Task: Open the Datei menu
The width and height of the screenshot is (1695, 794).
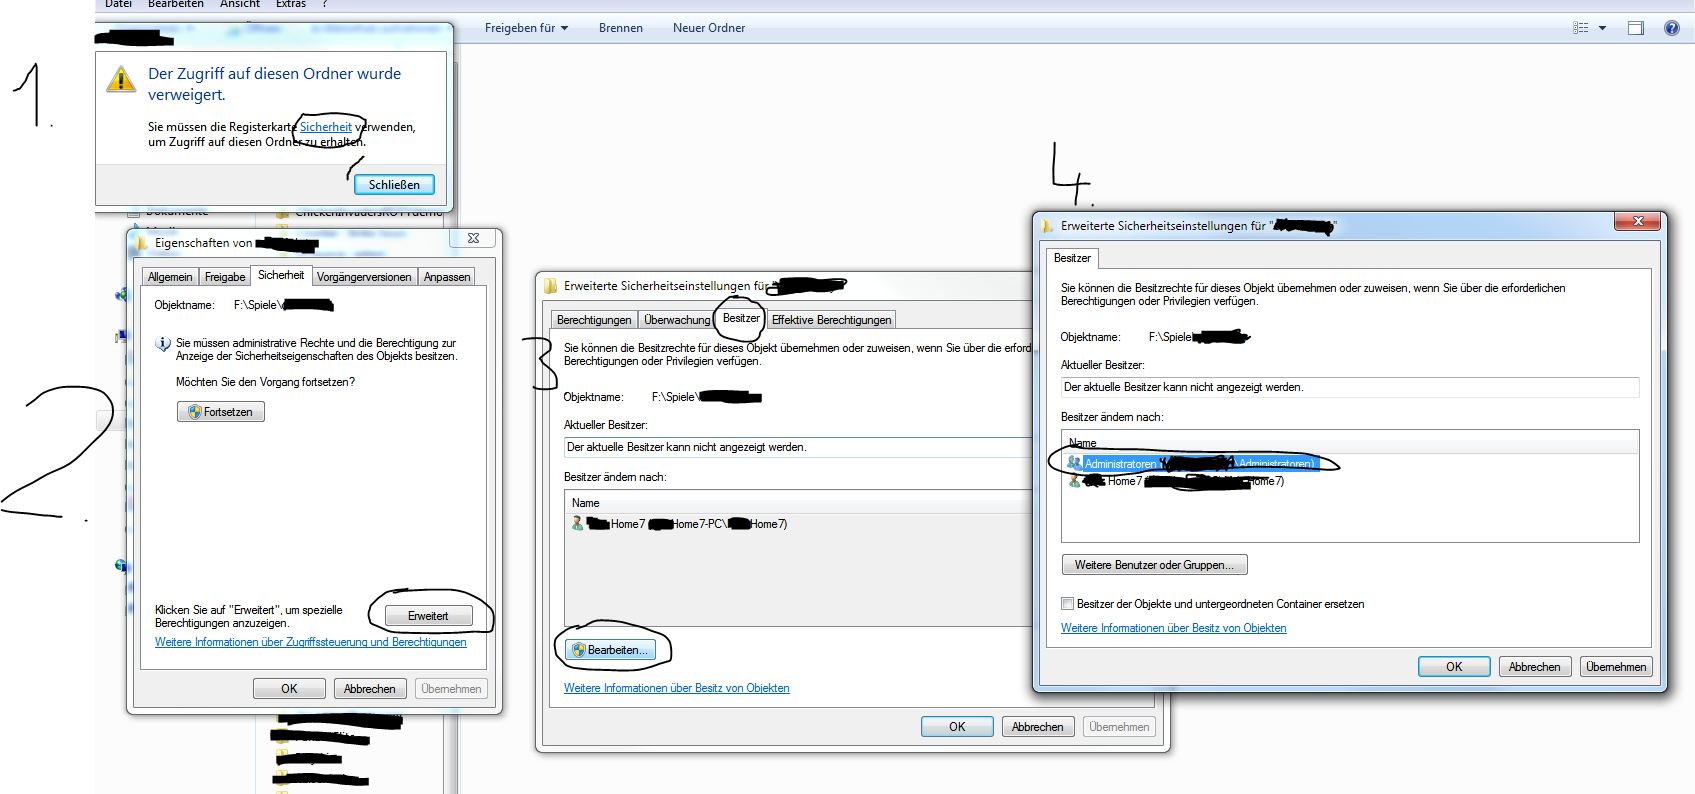Action: coord(118,4)
